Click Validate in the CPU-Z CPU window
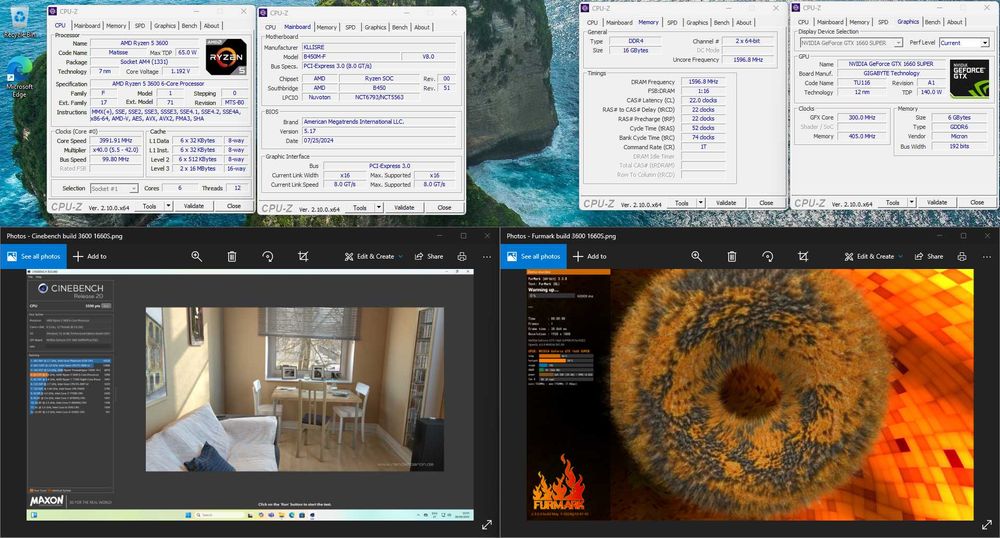This screenshot has width=1000, height=538. [194, 206]
